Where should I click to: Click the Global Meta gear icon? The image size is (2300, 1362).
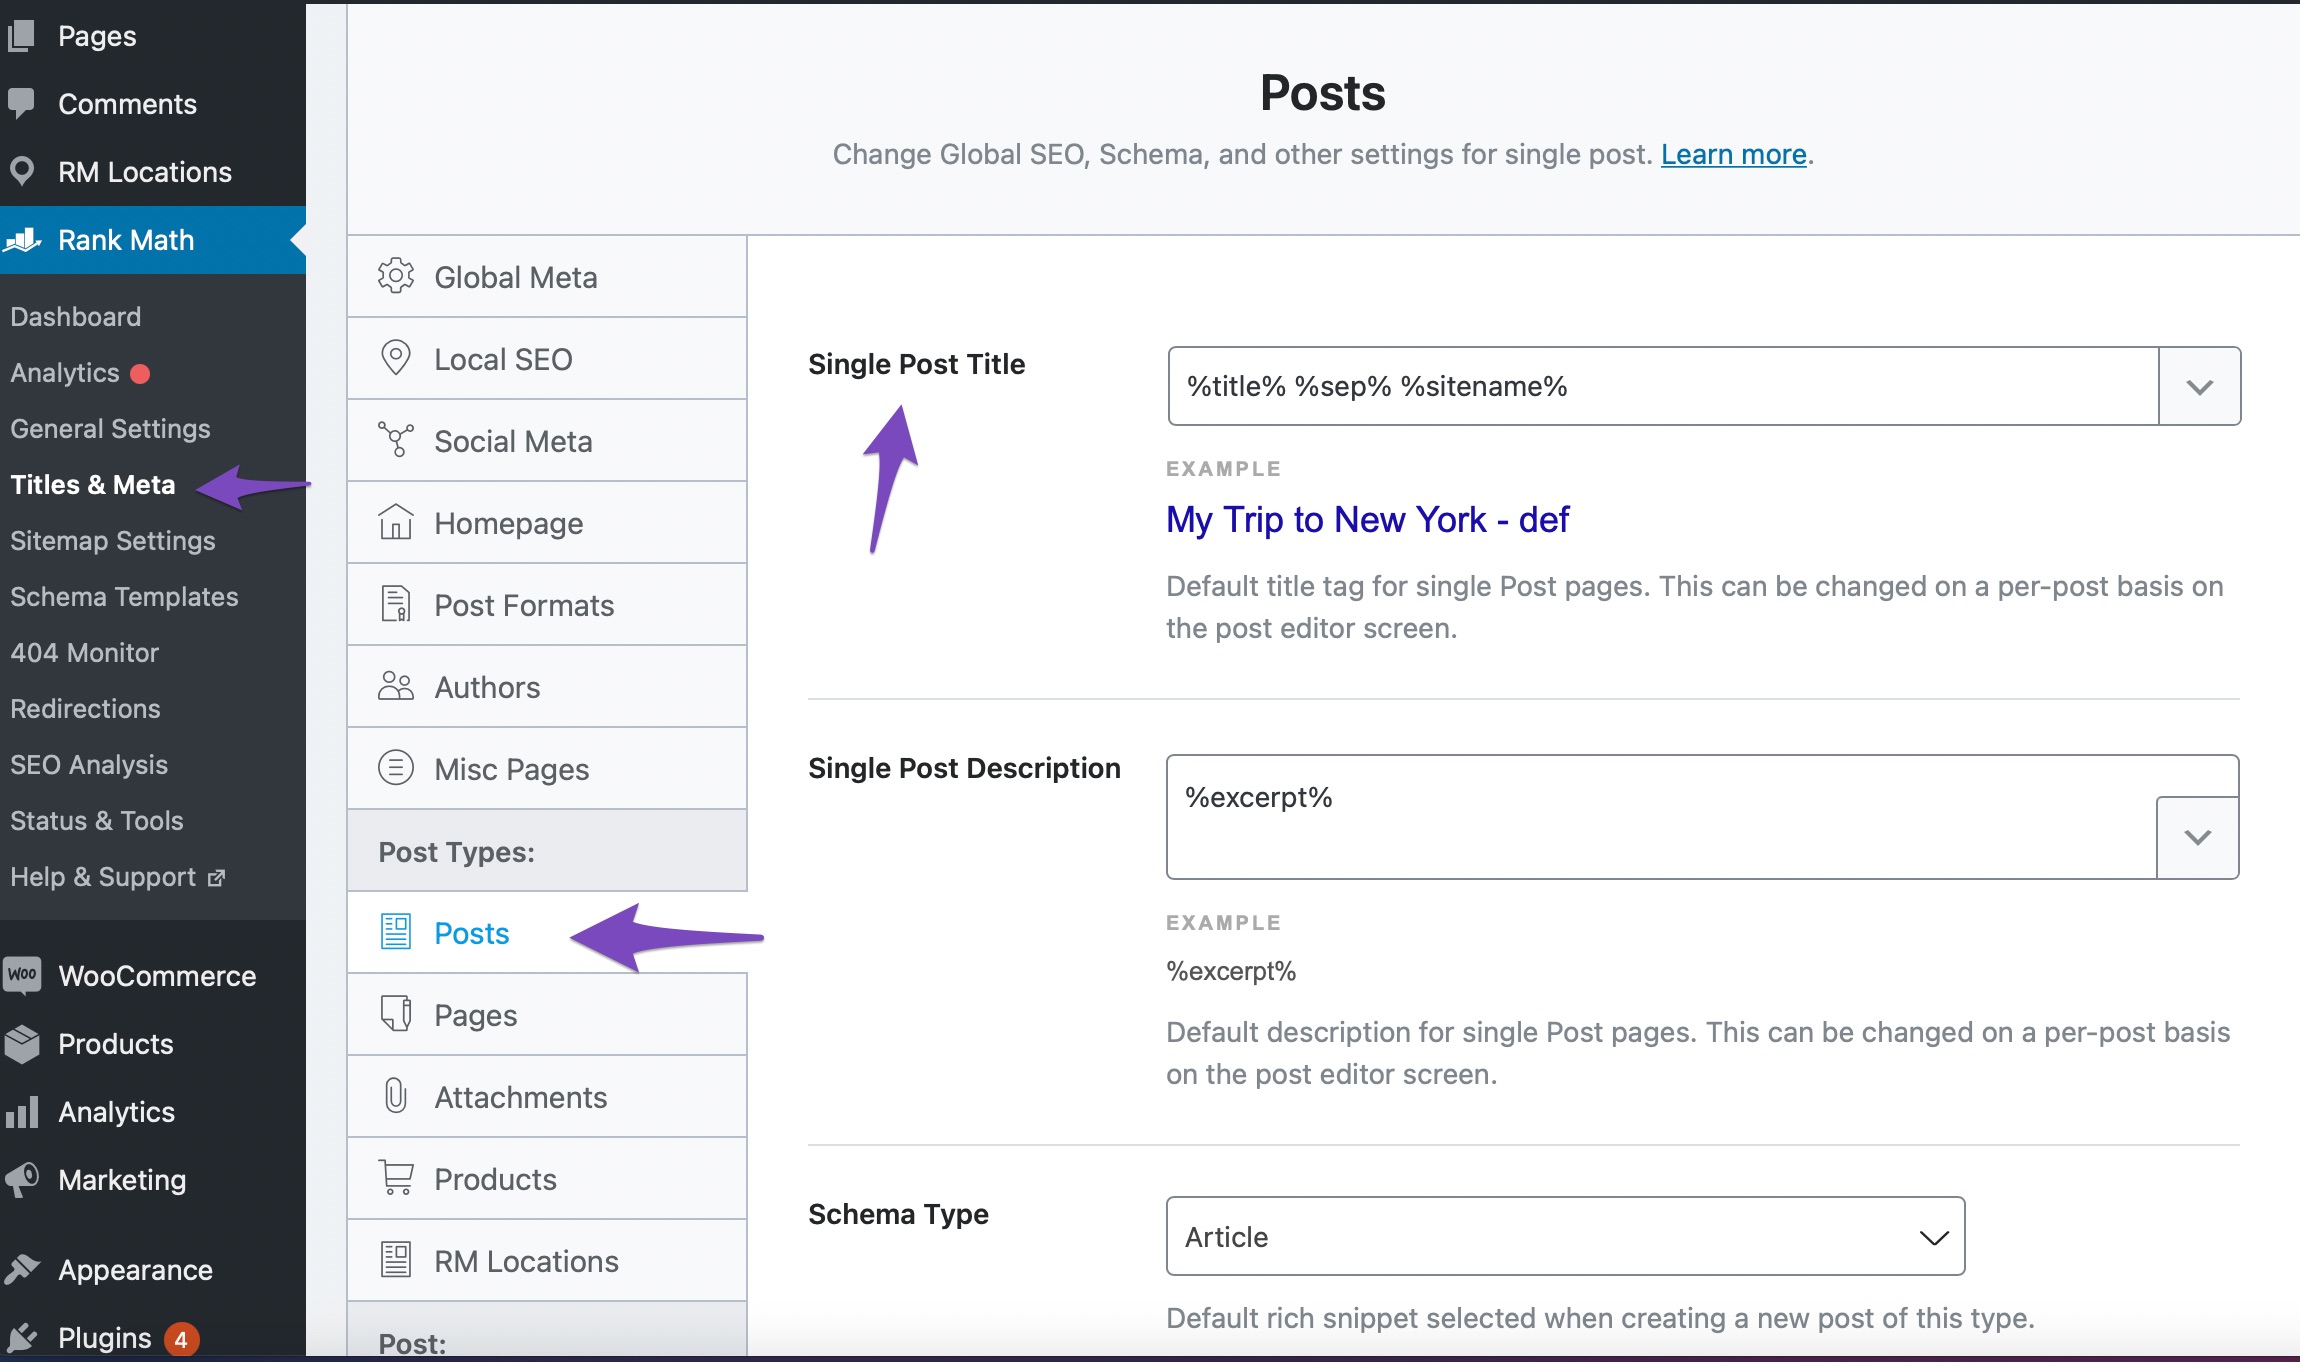(x=396, y=276)
